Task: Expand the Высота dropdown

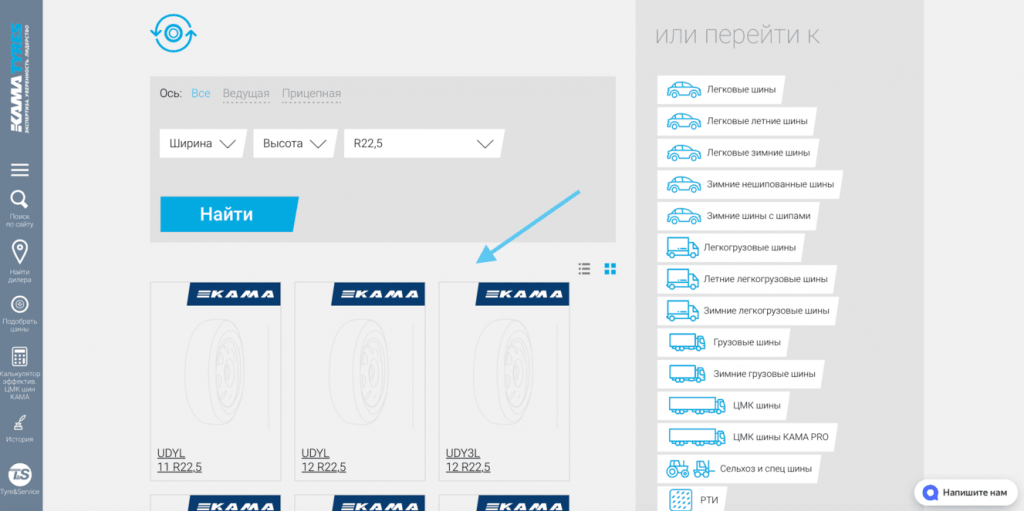Action: (x=295, y=144)
